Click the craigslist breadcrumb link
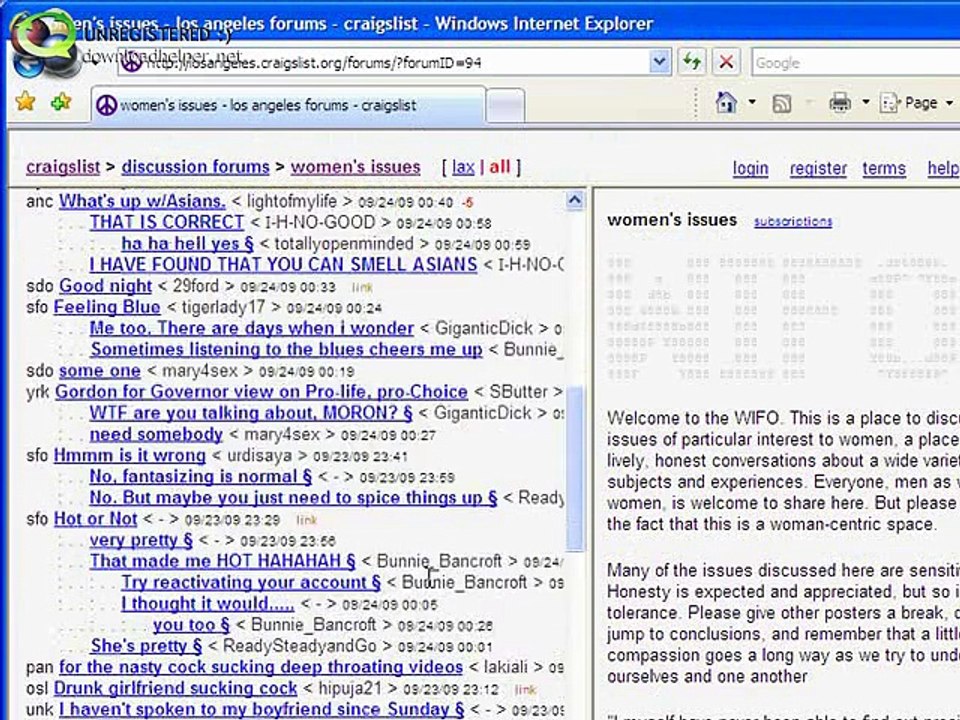This screenshot has height=720, width=960. point(63,167)
